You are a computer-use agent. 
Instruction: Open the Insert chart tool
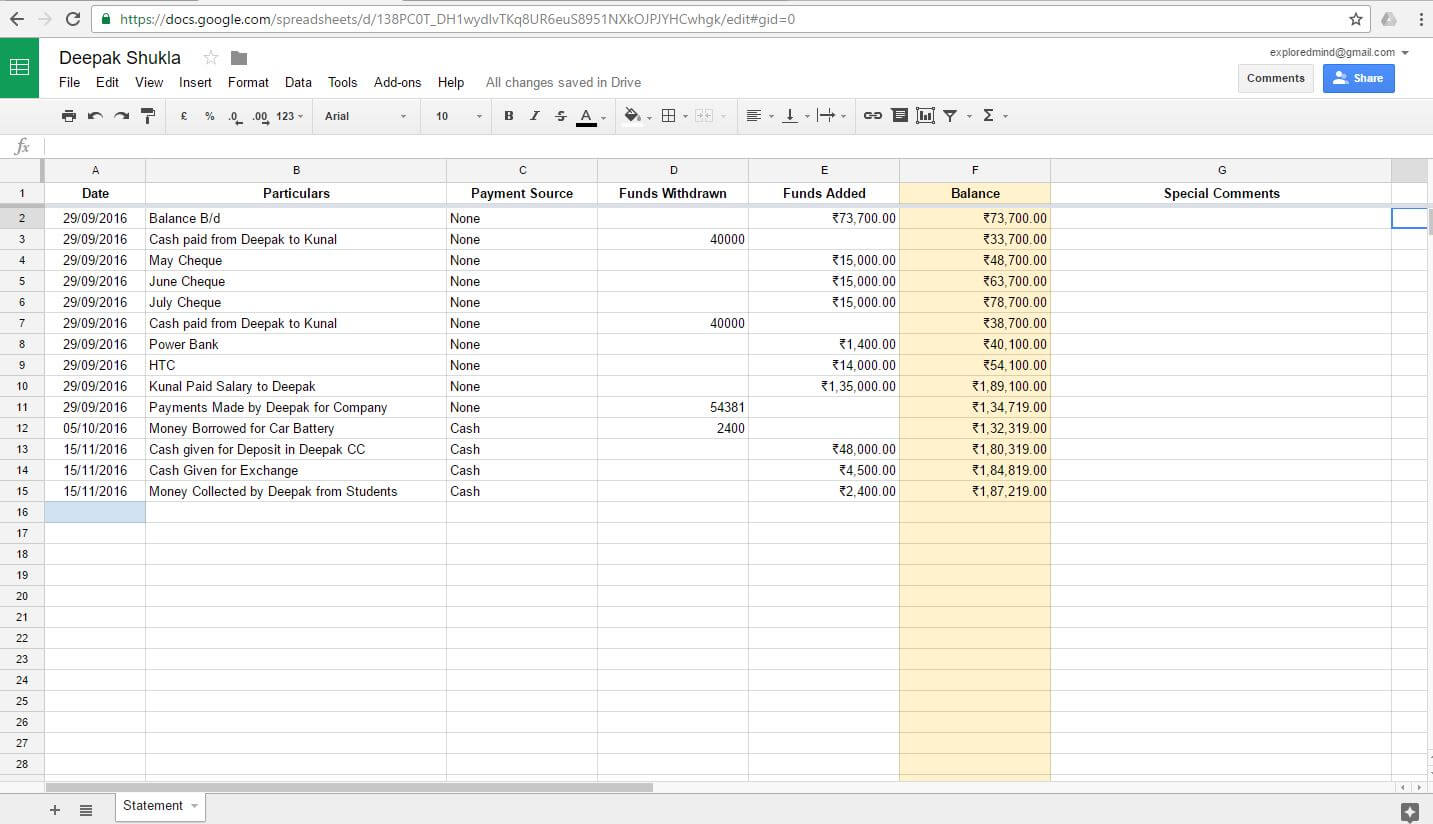925,115
